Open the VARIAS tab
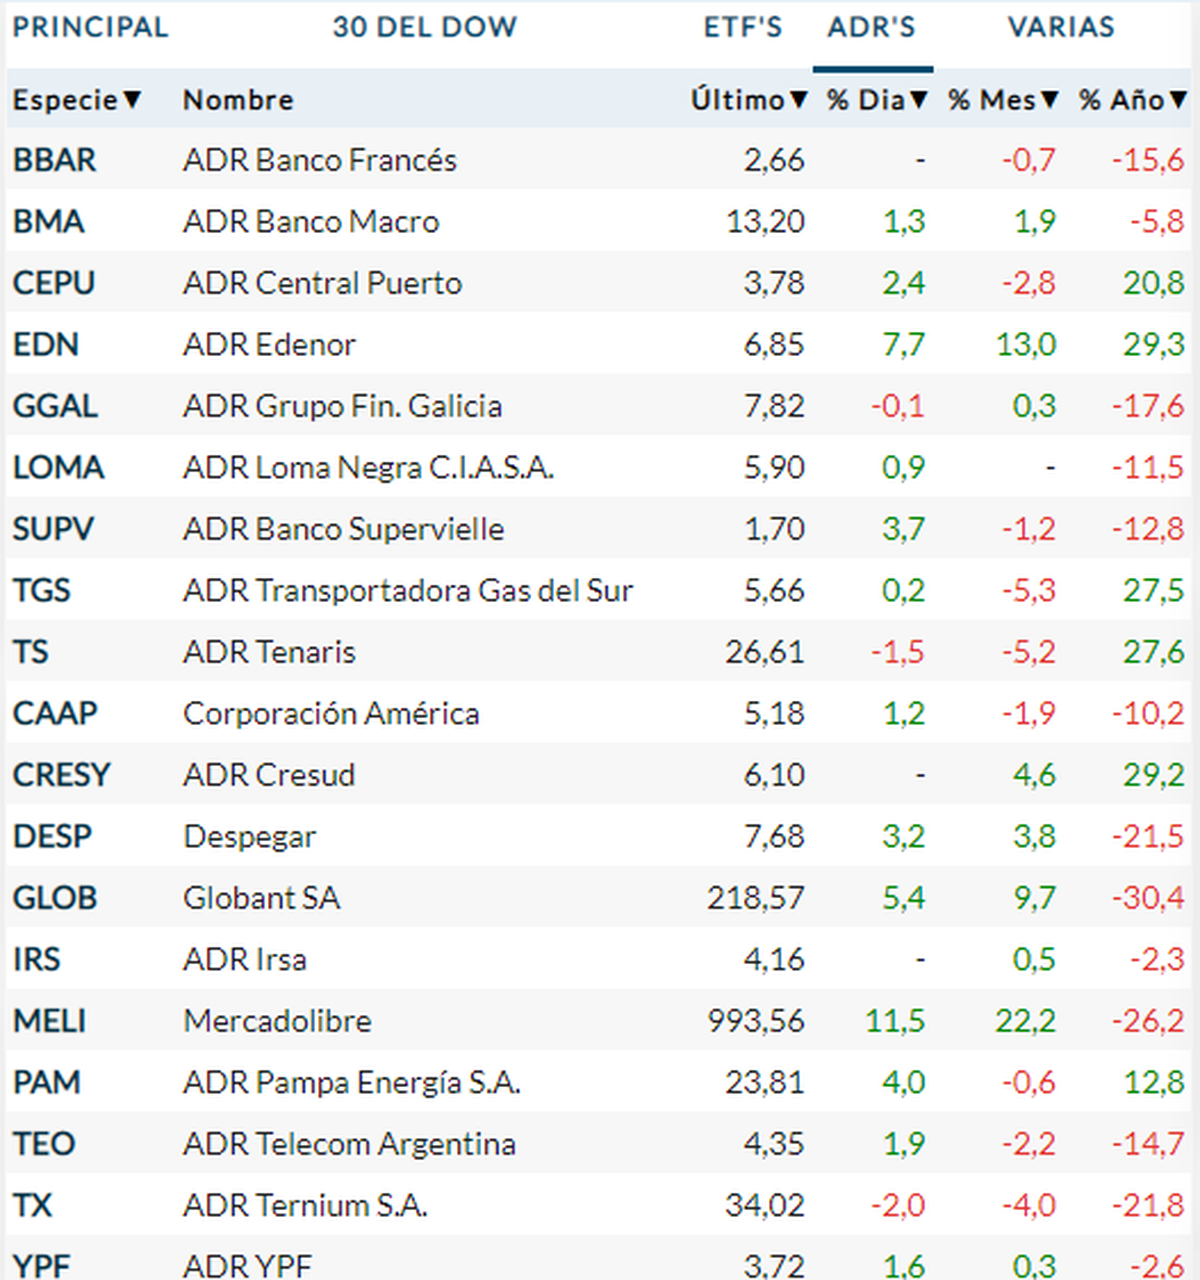The height and width of the screenshot is (1280, 1200). [x=1060, y=27]
